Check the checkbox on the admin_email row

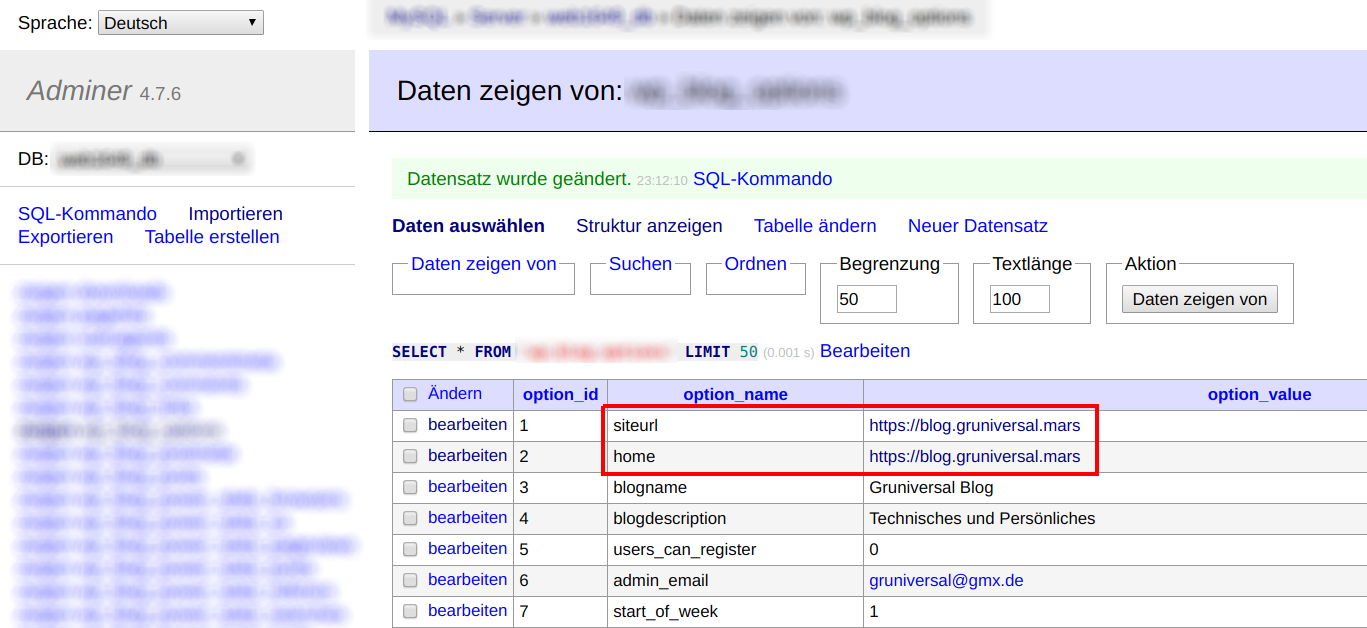pos(410,579)
